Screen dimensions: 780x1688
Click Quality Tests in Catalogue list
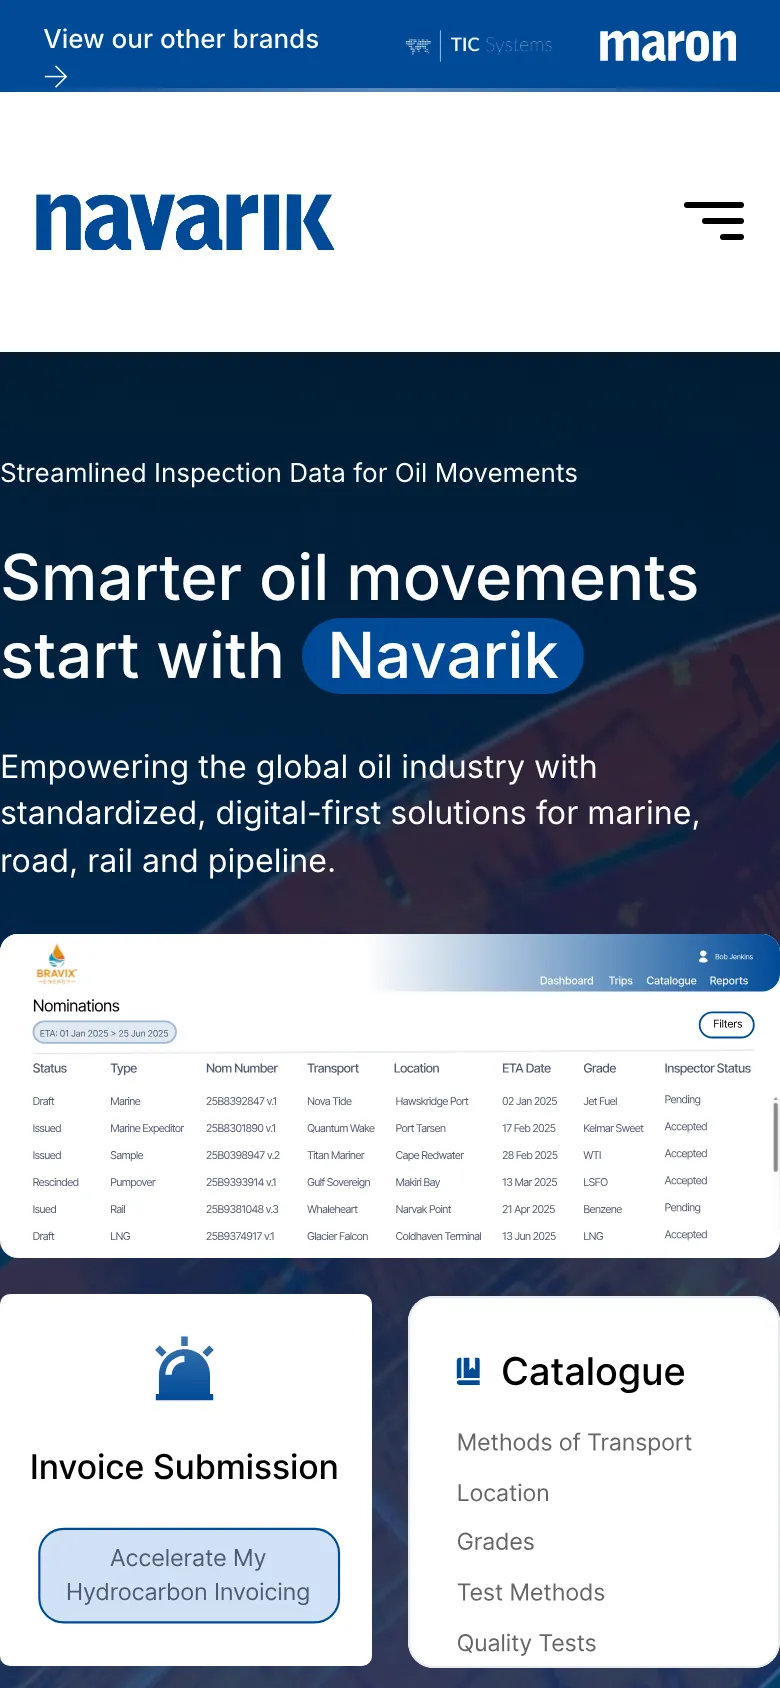tap(526, 1643)
